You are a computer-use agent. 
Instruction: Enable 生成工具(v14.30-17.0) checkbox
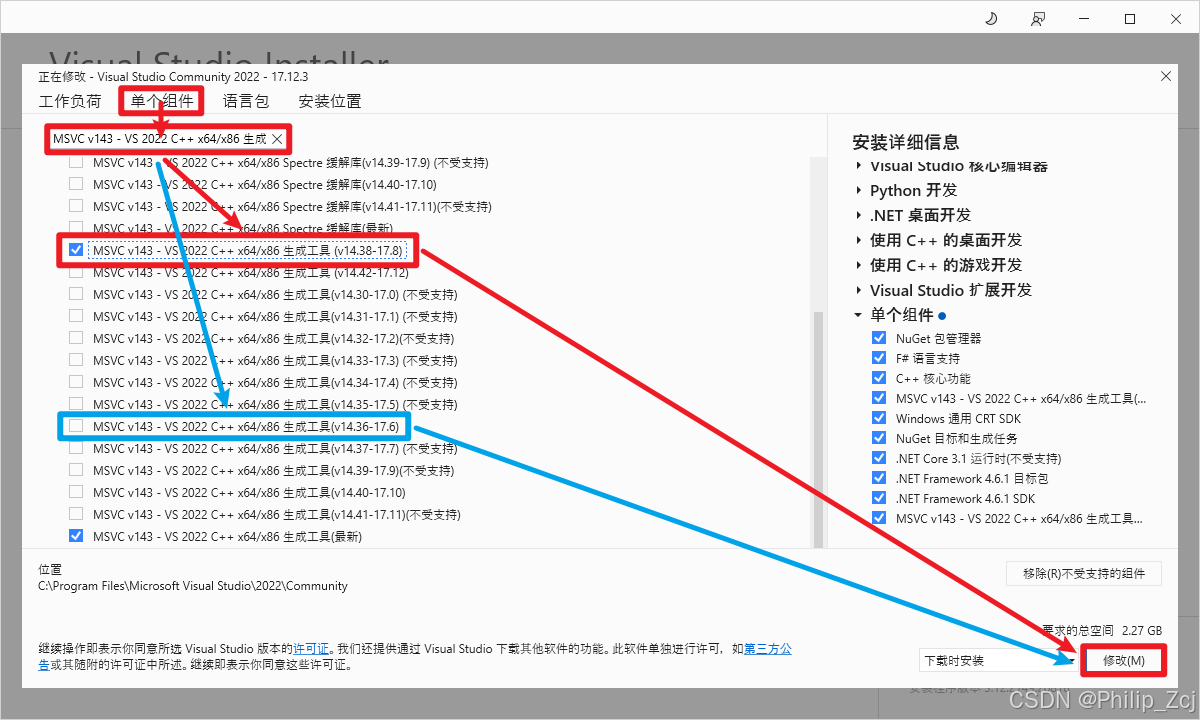click(76, 294)
